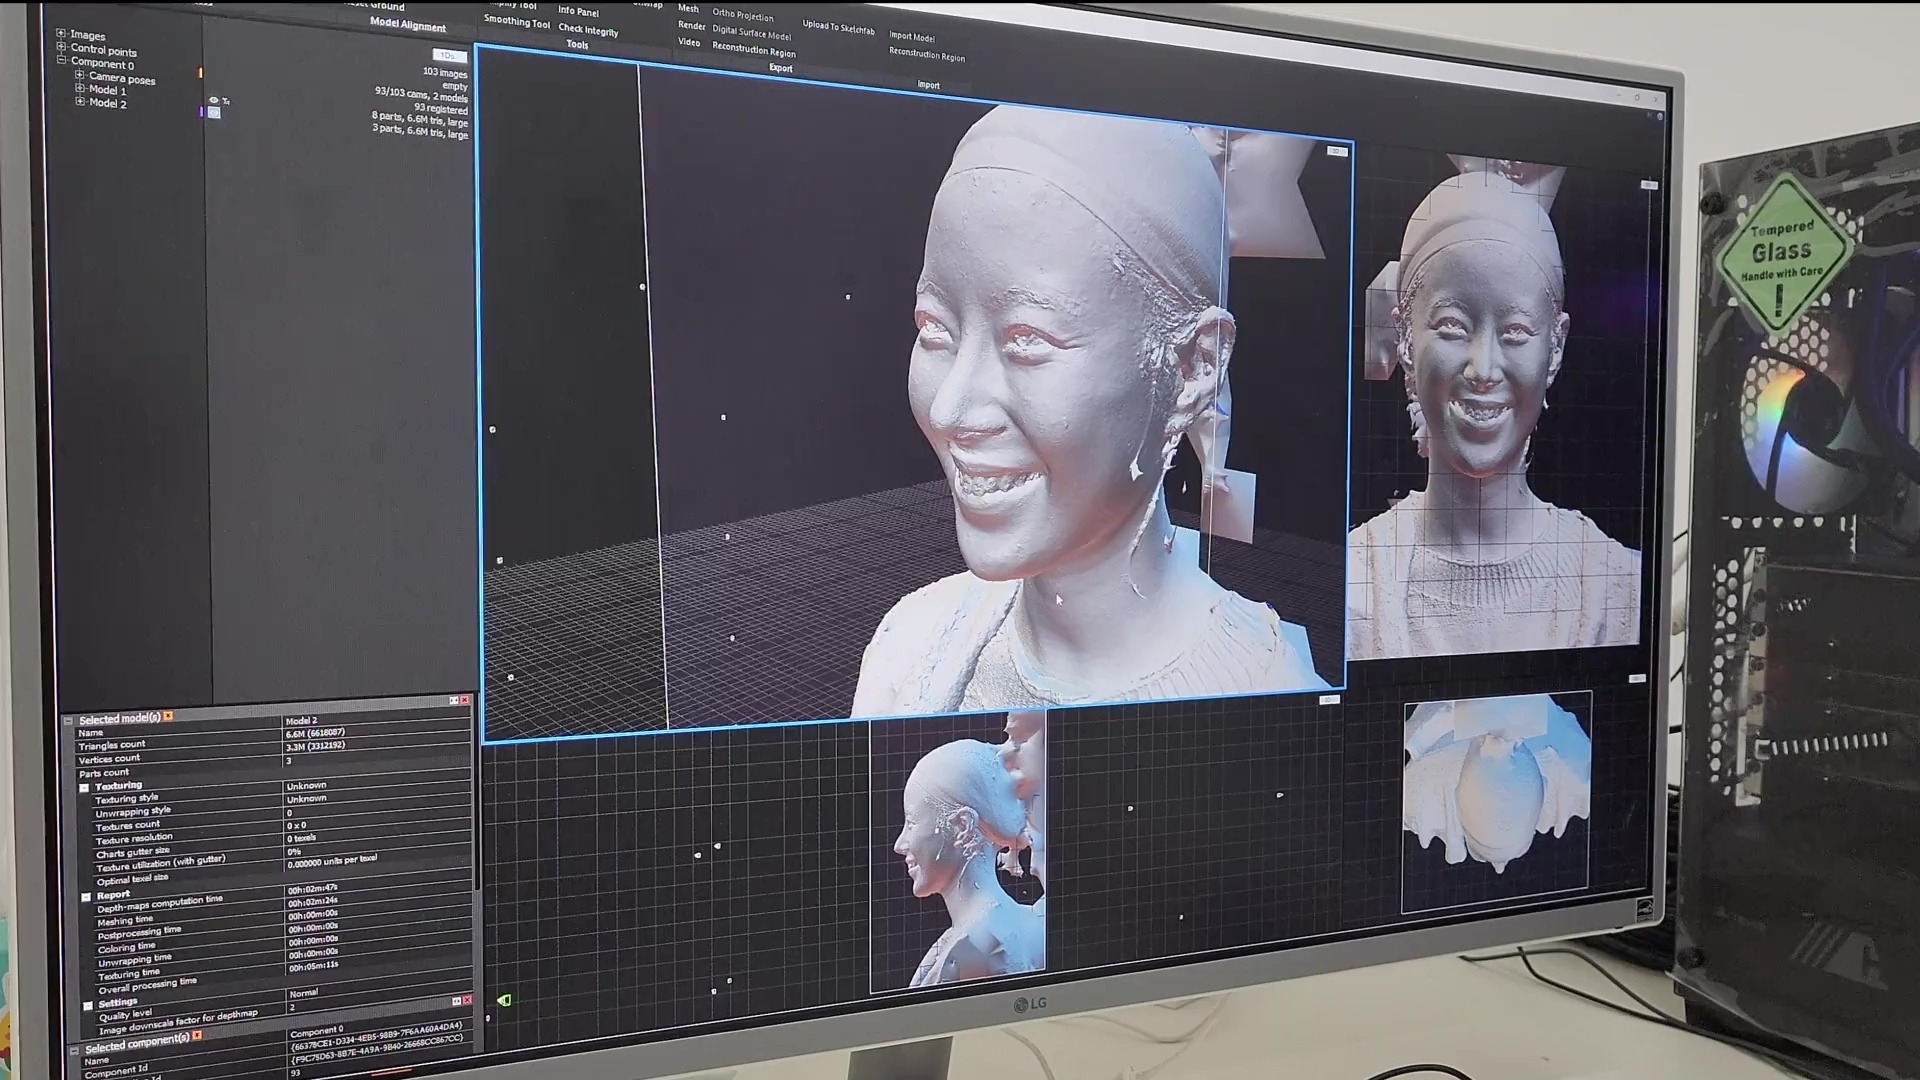
Task: Collapse the Texturing section in the properties panel
Action: 85,787
